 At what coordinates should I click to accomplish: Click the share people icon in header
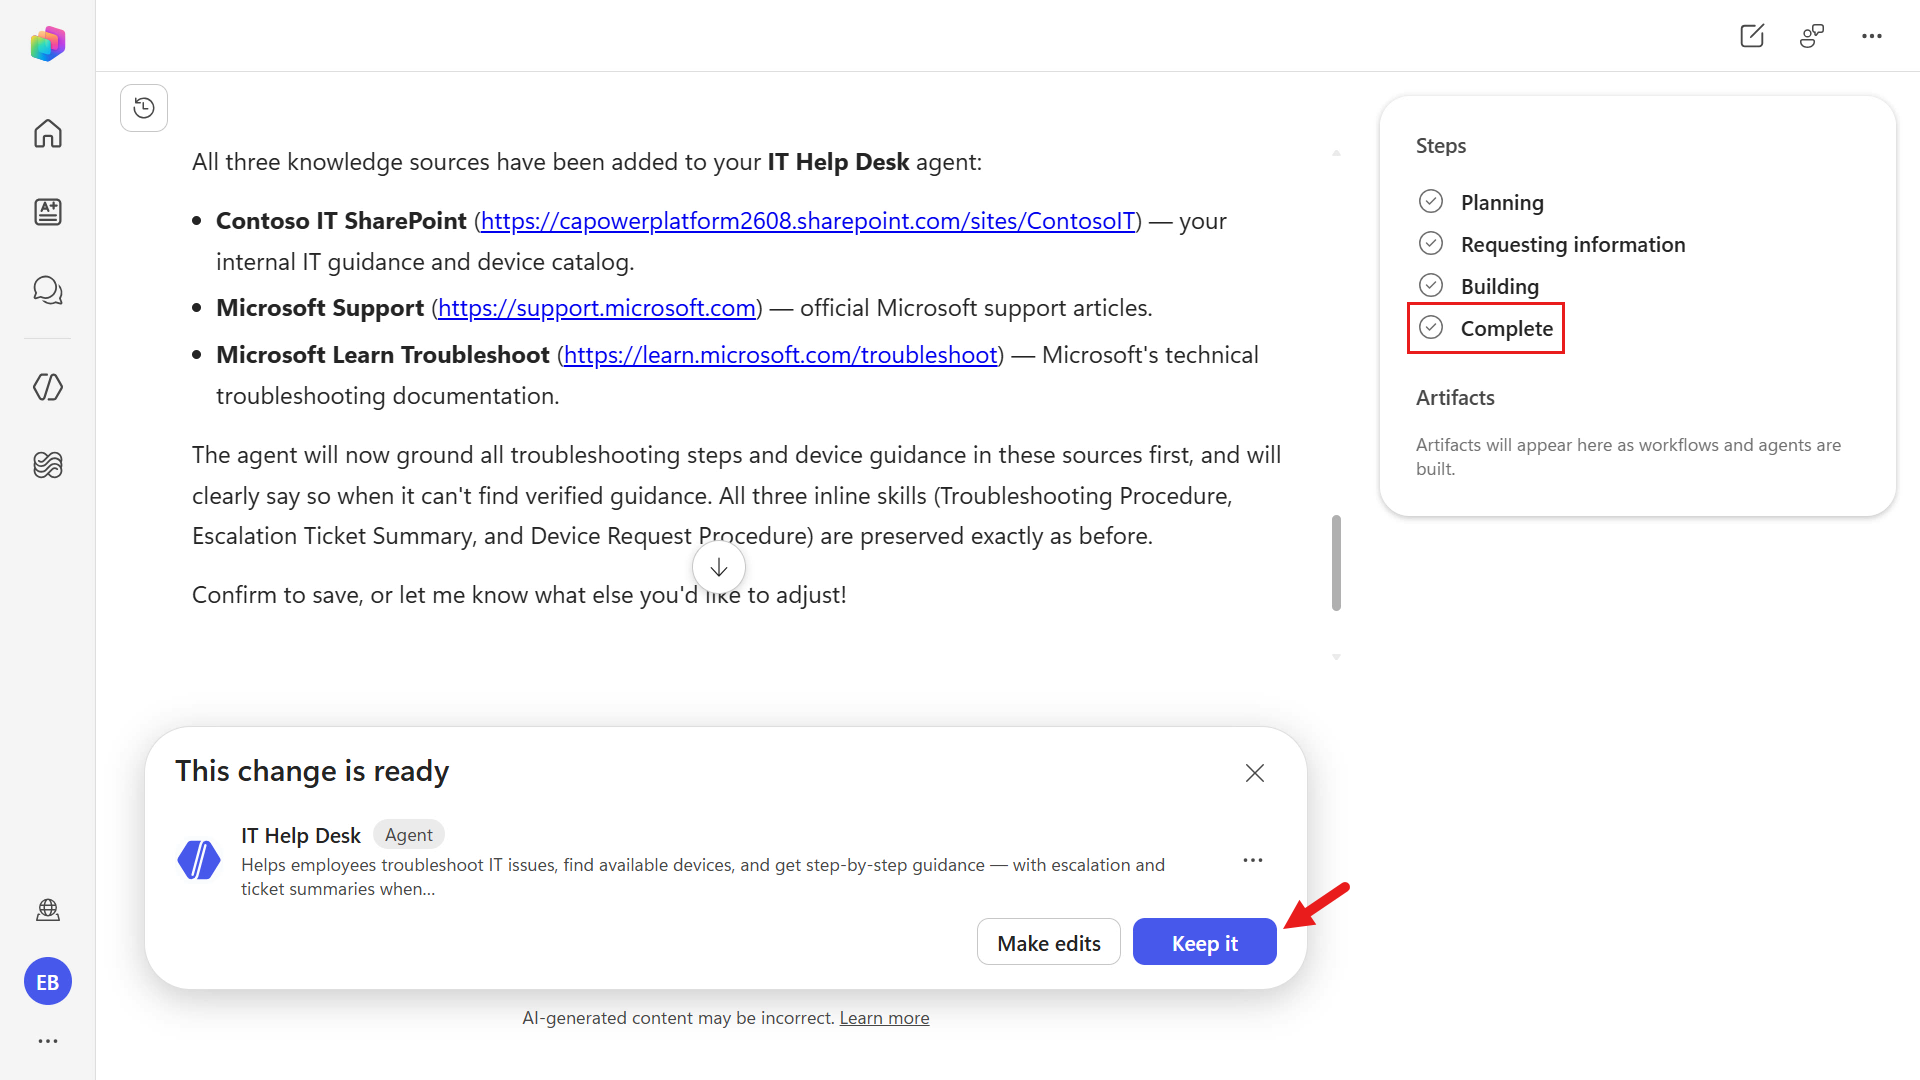[1812, 36]
